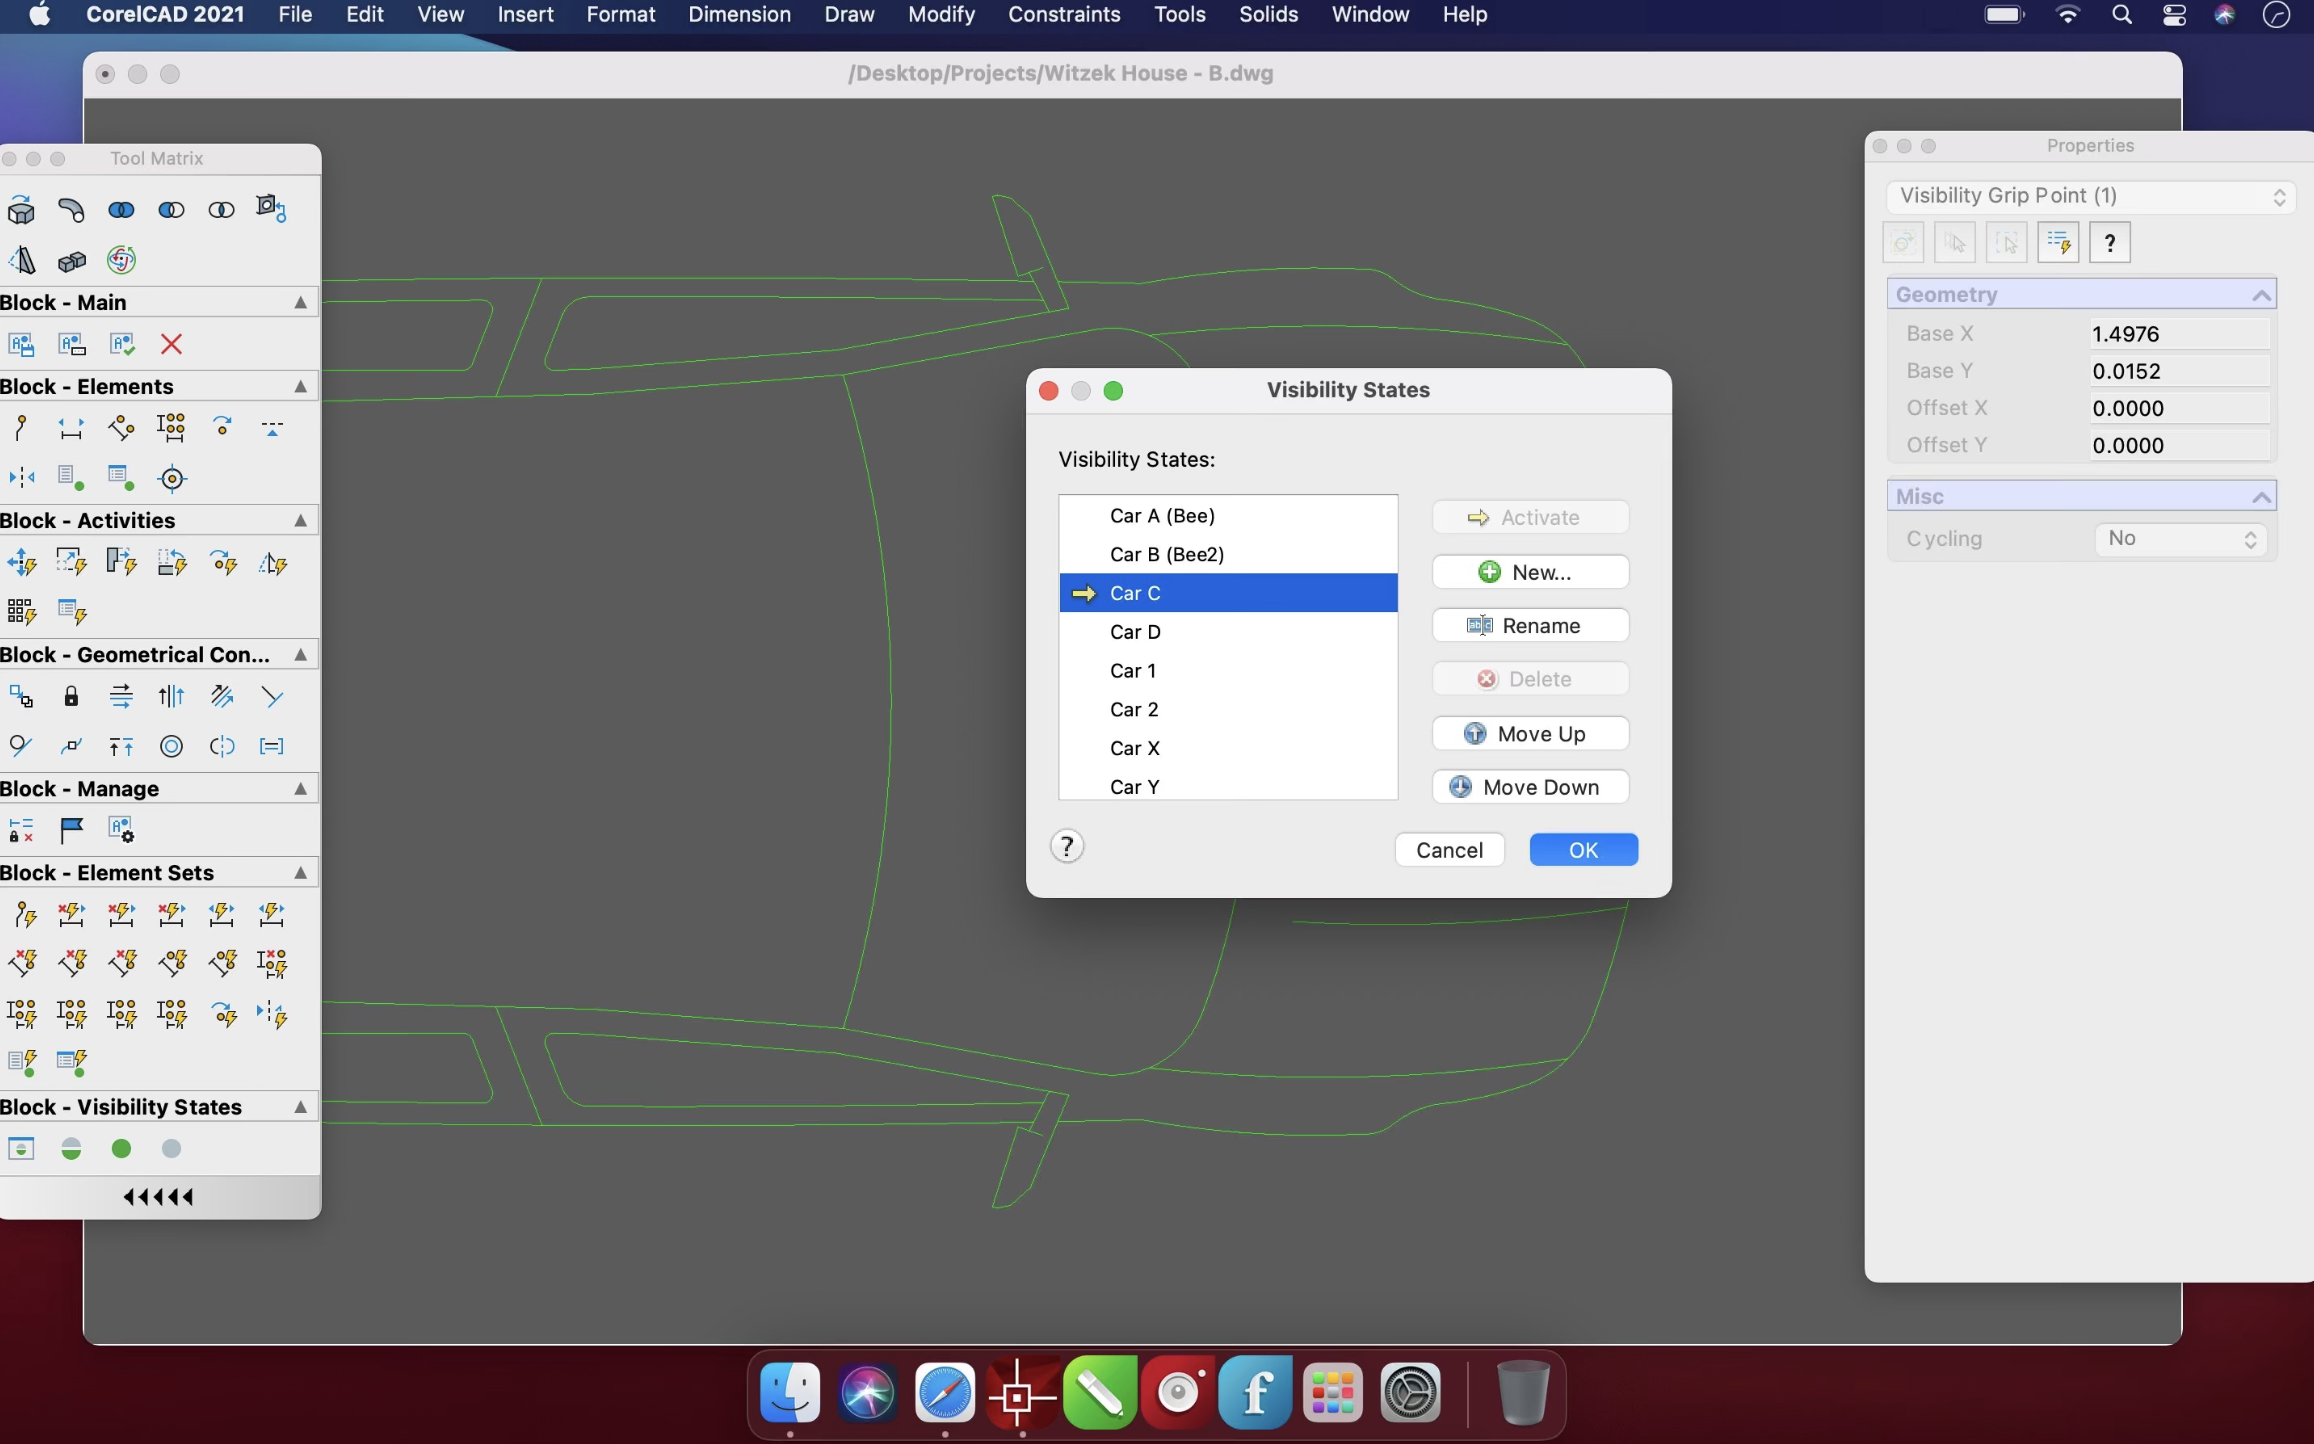Click the question mark icon in Properties panel
This screenshot has width=2314, height=1444.
[x=2109, y=243]
